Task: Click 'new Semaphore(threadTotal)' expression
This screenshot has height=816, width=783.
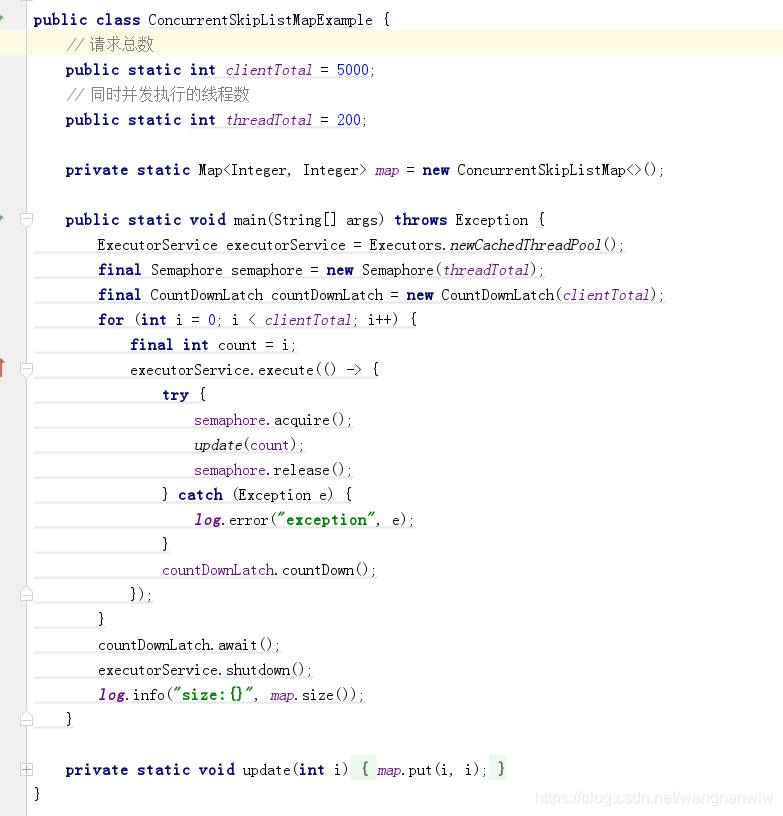Action: coord(431,270)
